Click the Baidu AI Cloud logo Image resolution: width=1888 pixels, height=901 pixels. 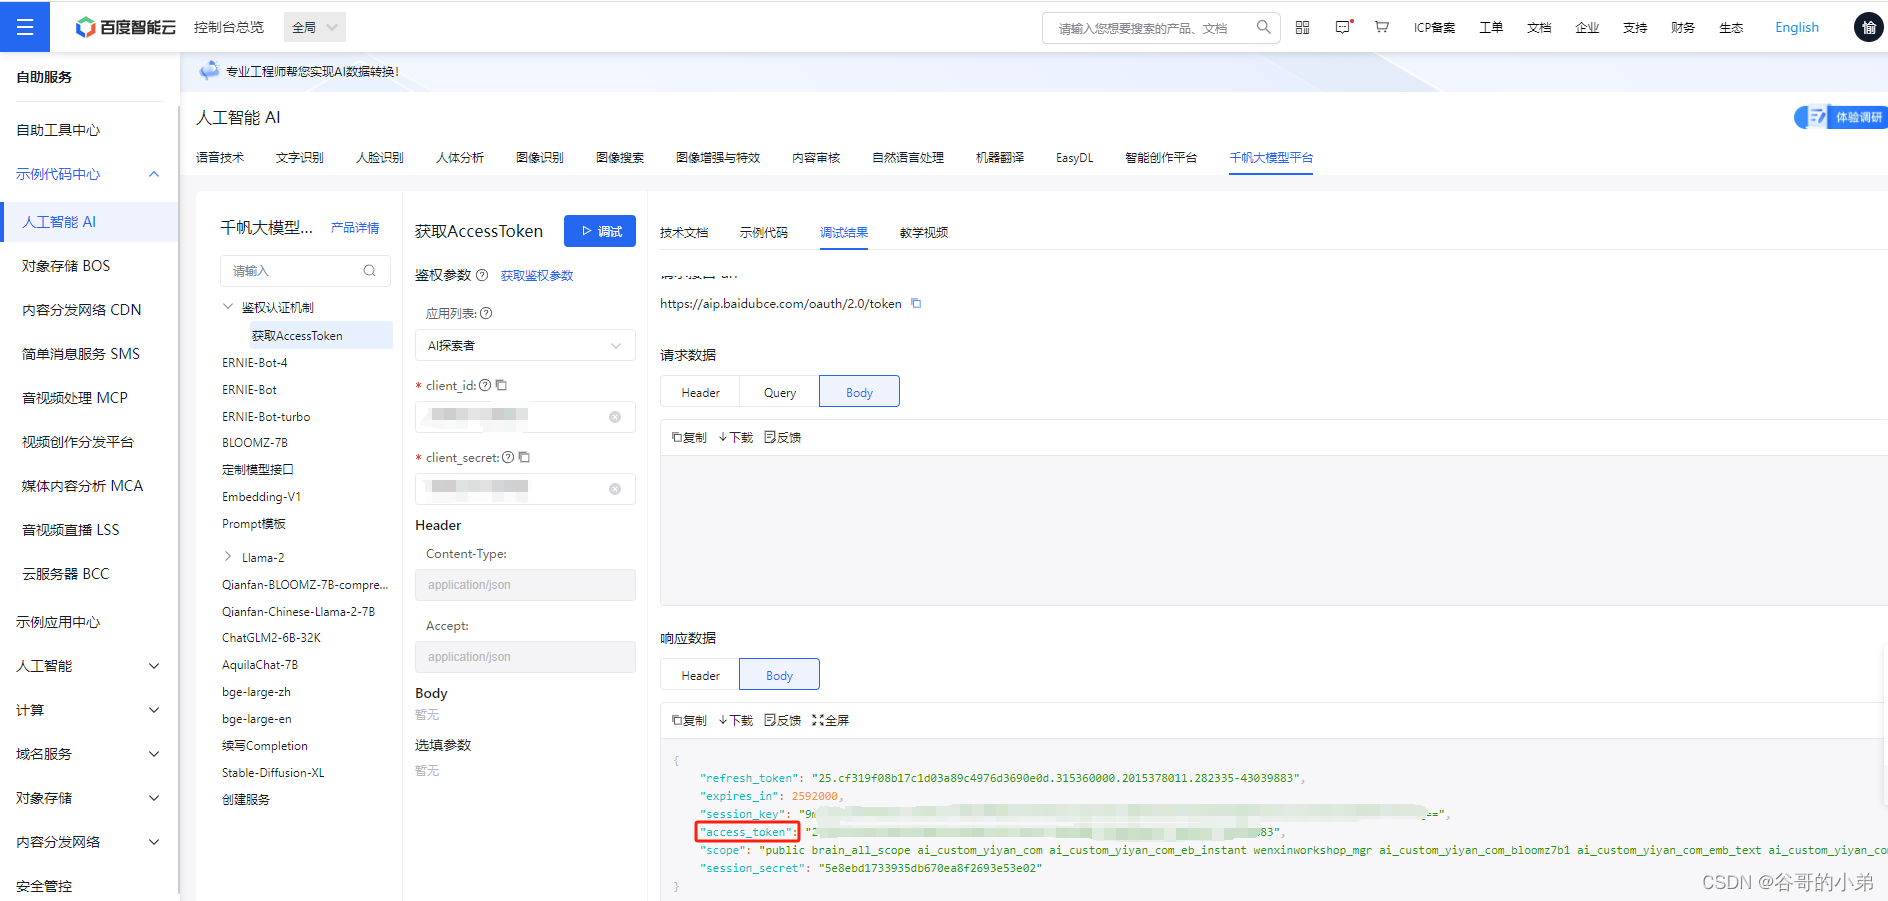(x=126, y=27)
